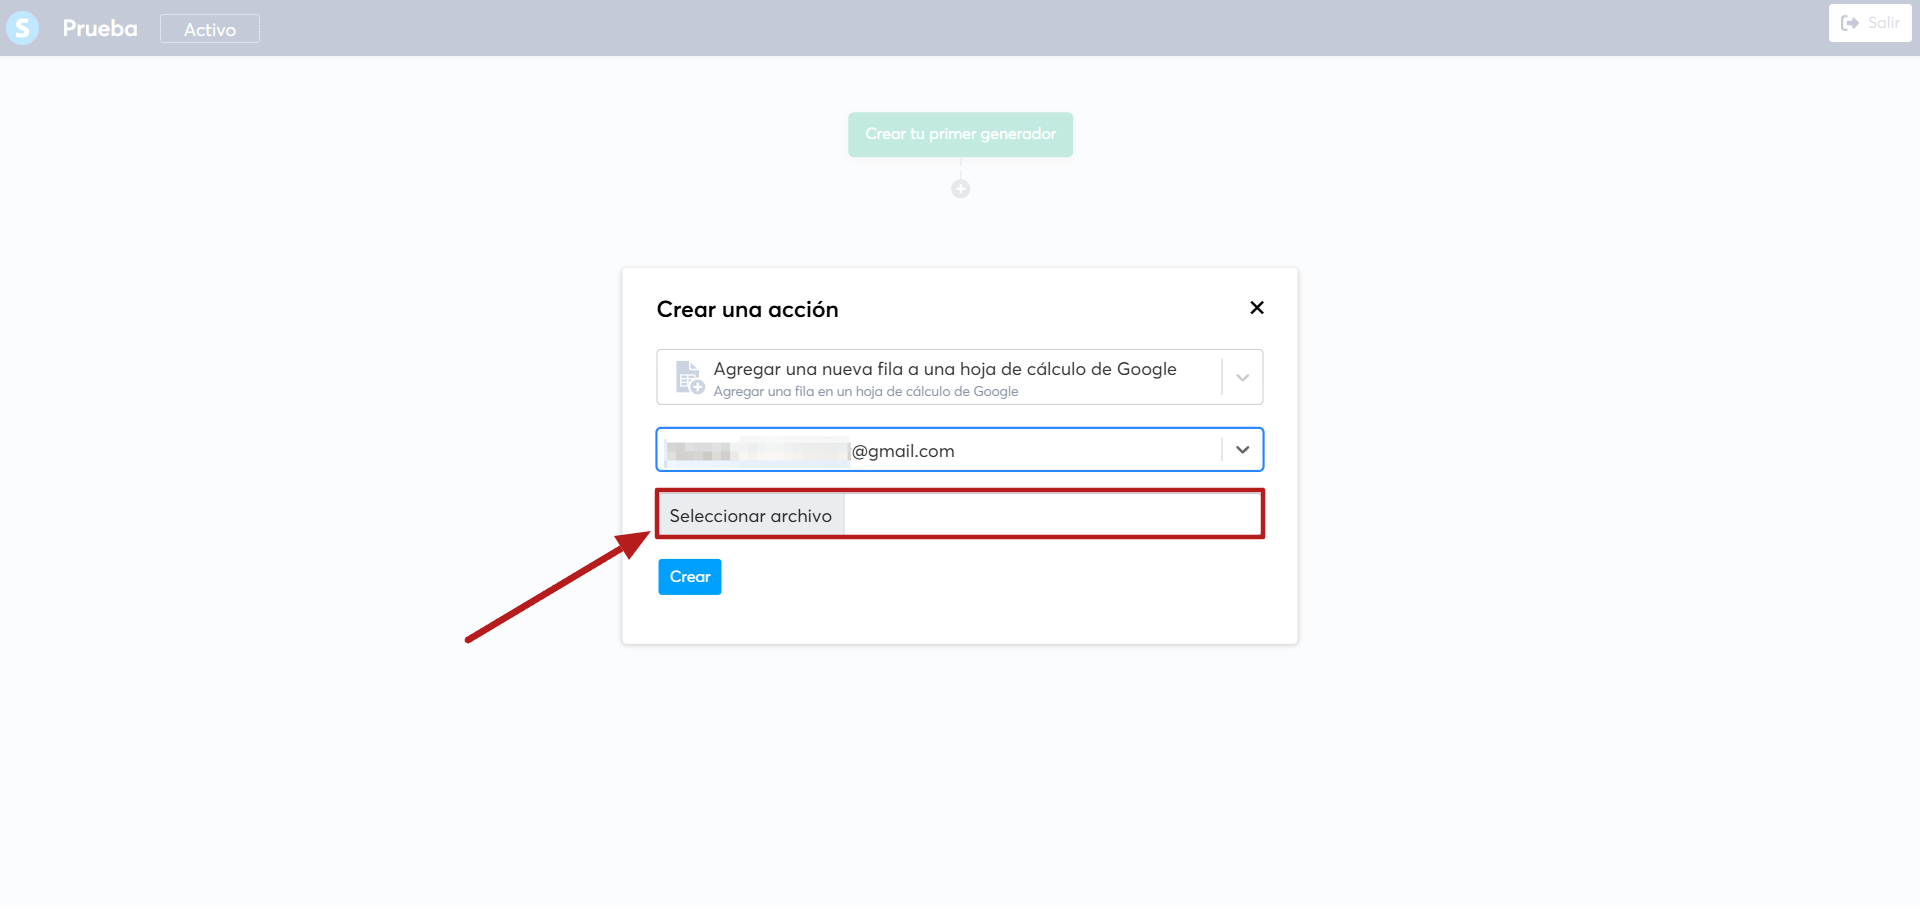The height and width of the screenshot is (912, 1920).
Task: Toggle the Activo status badge
Action: (x=210, y=29)
